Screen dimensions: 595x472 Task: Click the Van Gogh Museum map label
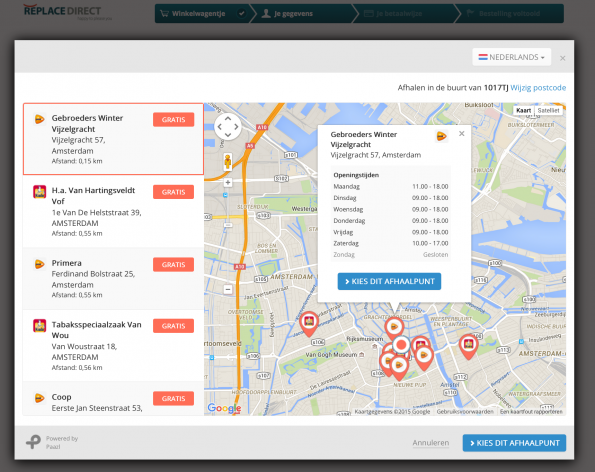point(331,355)
